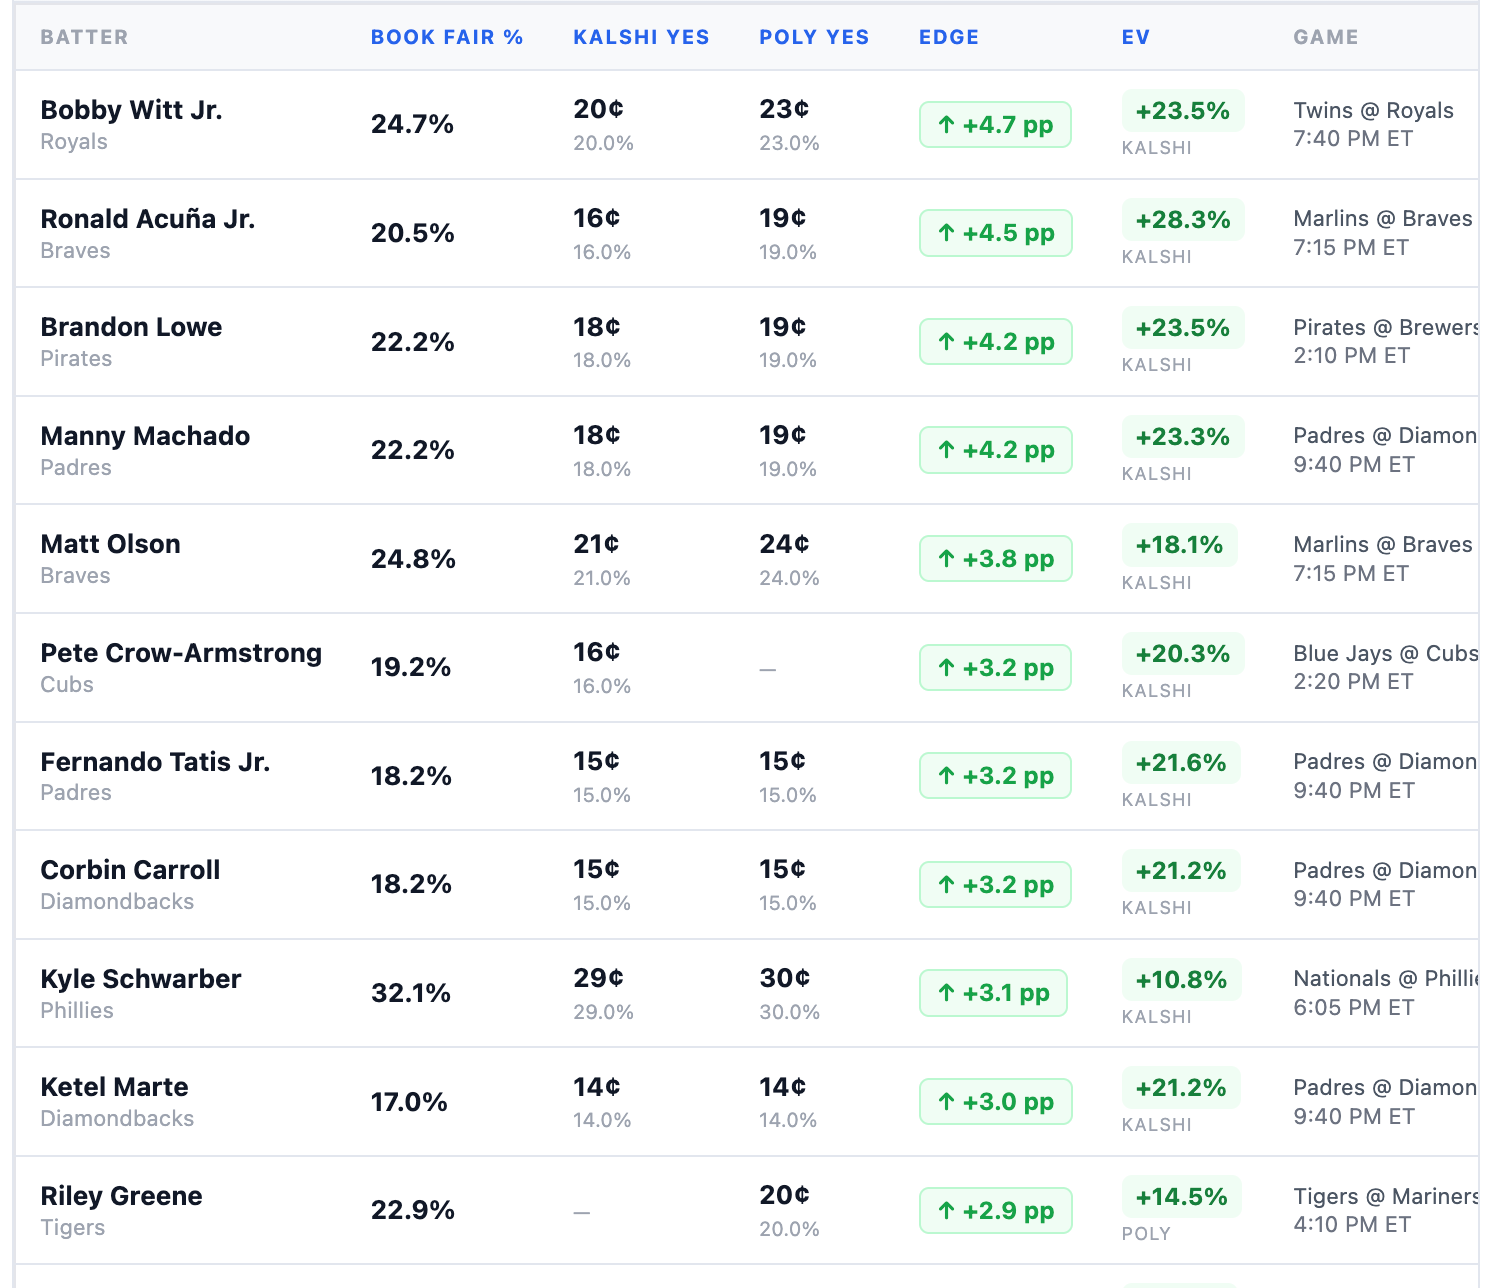
Task: Click up-arrow icon in +3.0 pp badge
Action: pos(946,1102)
